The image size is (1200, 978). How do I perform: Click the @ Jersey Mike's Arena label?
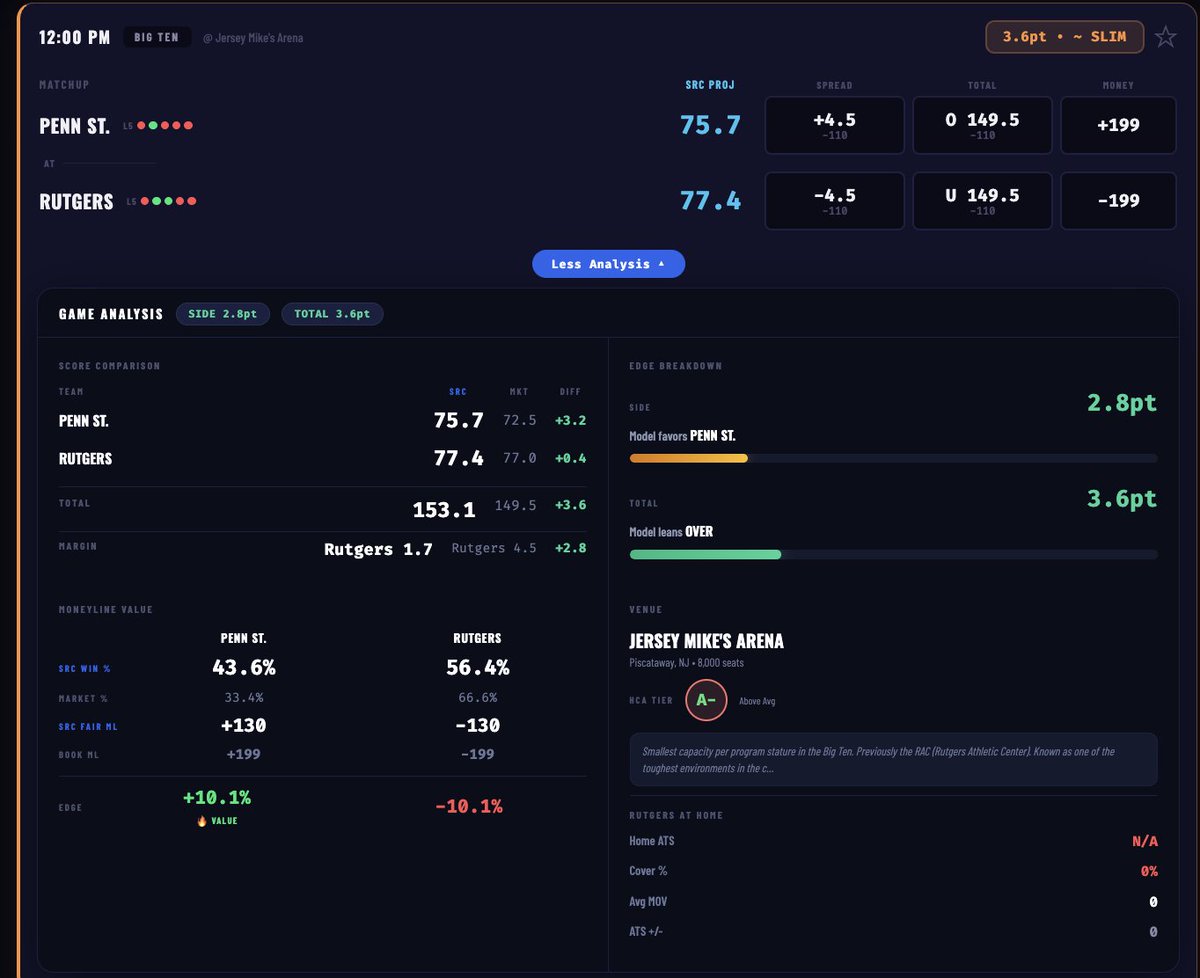pos(253,38)
